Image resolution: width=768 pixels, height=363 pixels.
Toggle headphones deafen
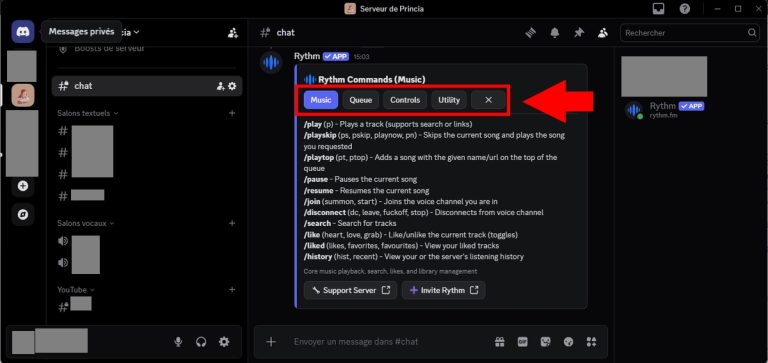[201, 342]
